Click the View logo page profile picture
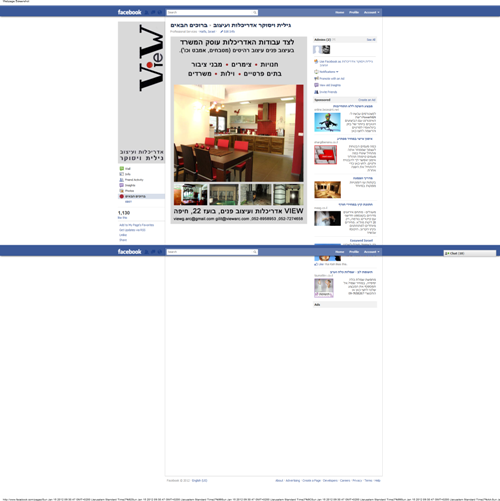The width and height of the screenshot is (500, 501). point(141,92)
